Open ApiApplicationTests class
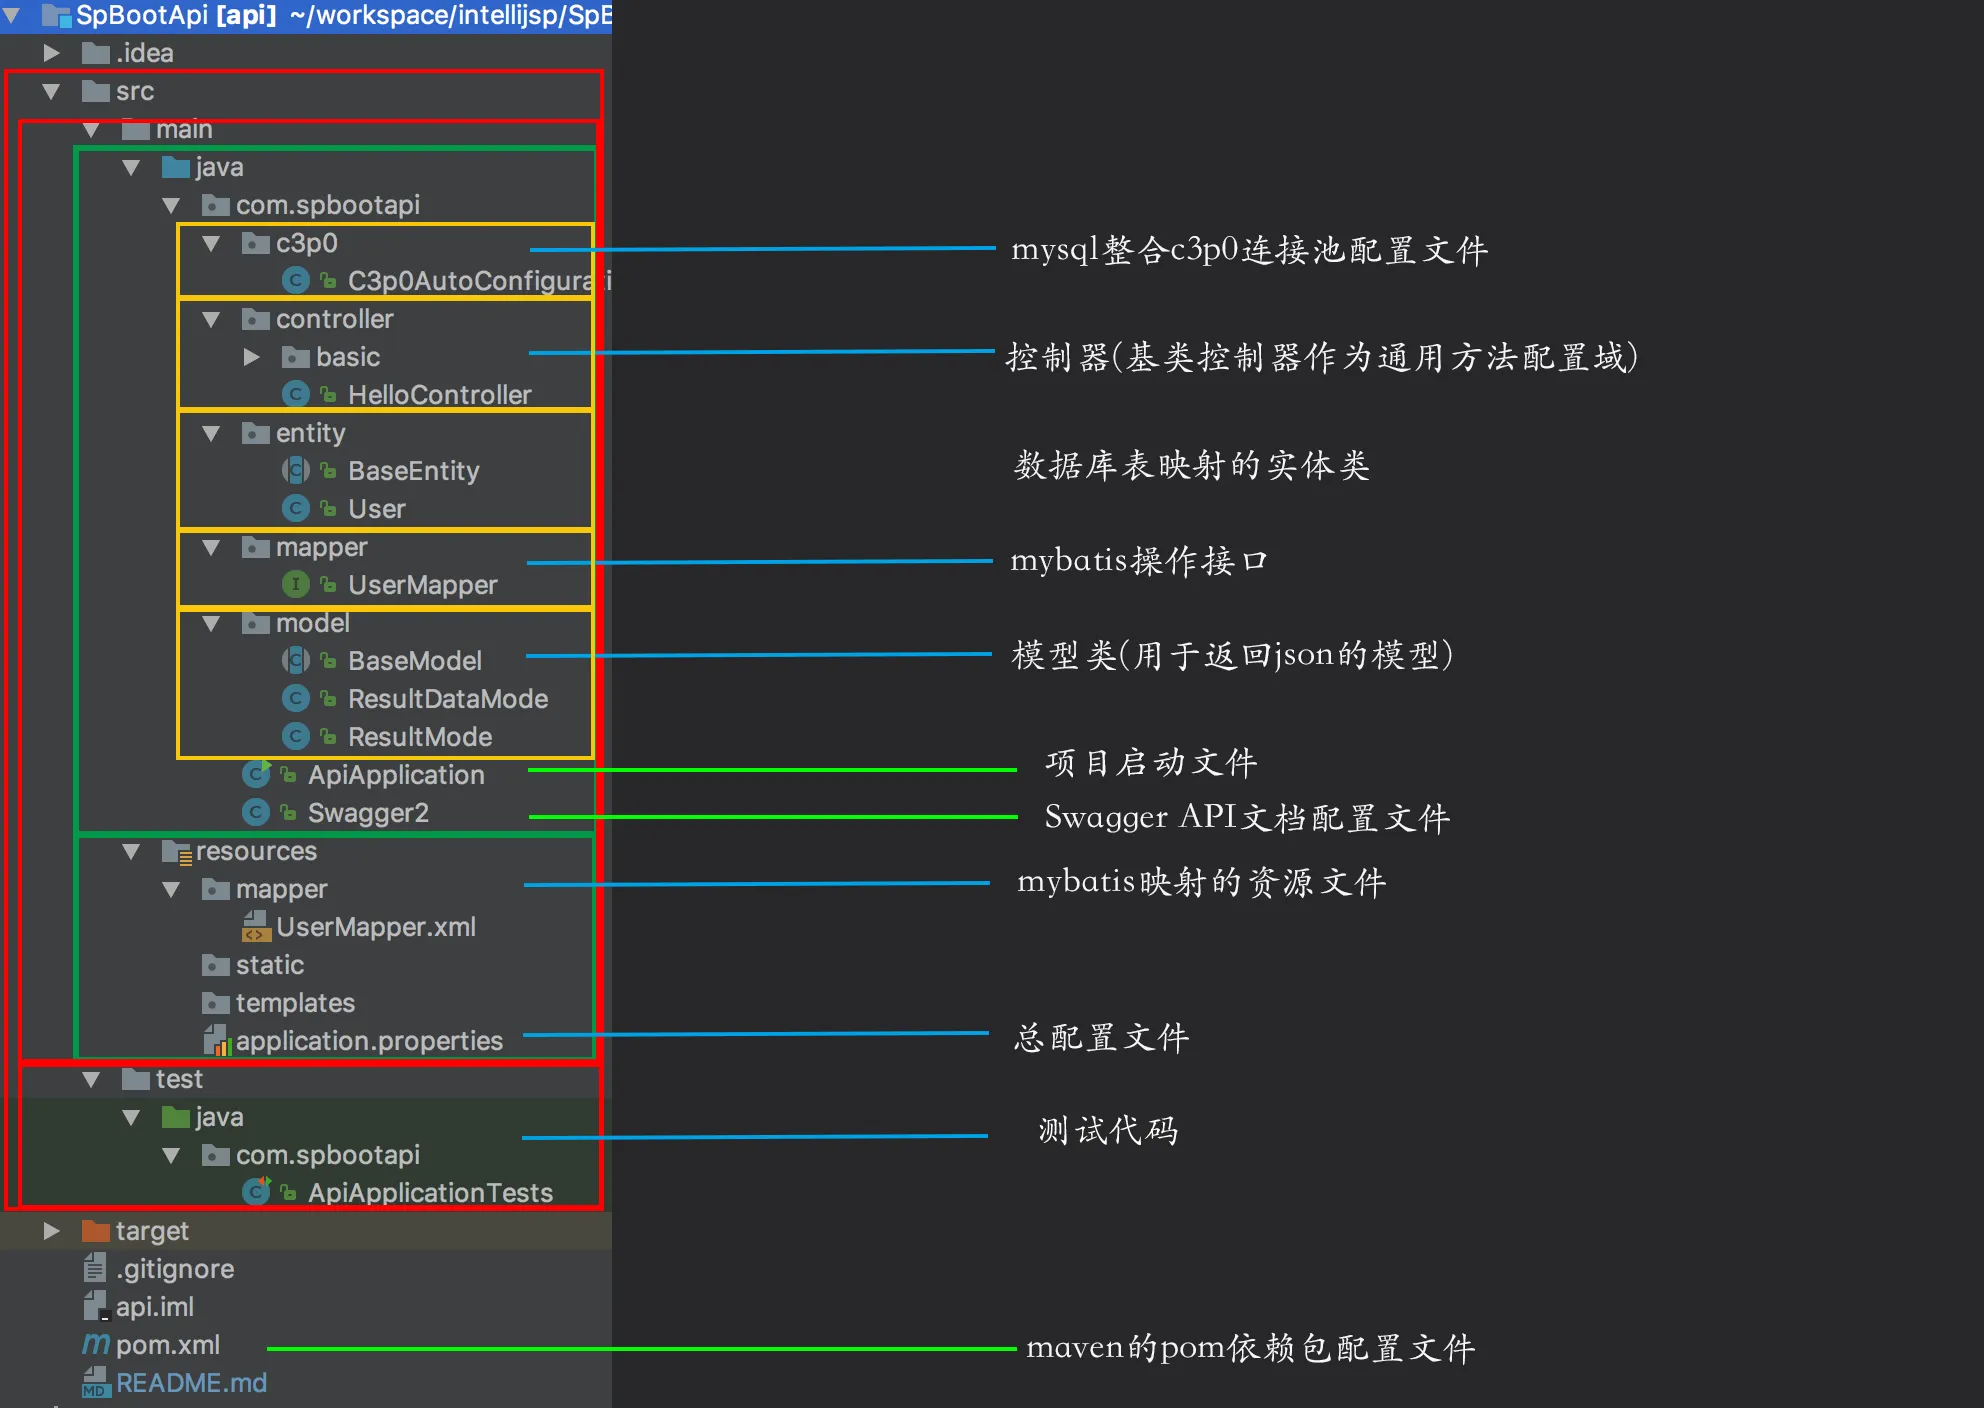1984x1408 pixels. click(430, 1193)
